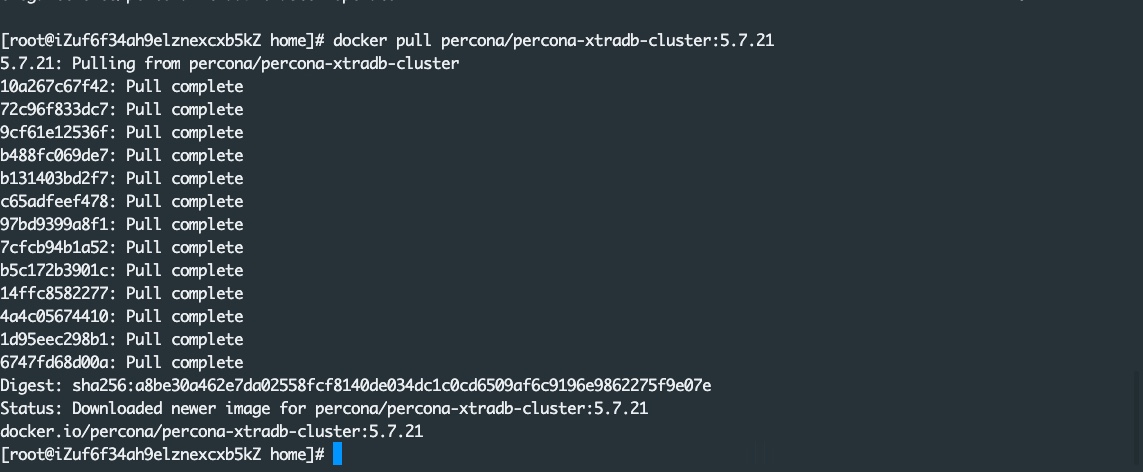Click layer ID c65adfeef478
Screen dimensions: 1143x472
pos(57,202)
